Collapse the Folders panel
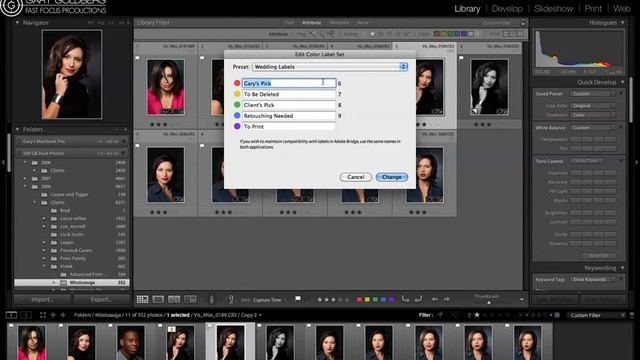Image resolution: width=640 pixels, height=360 pixels. (x=18, y=129)
